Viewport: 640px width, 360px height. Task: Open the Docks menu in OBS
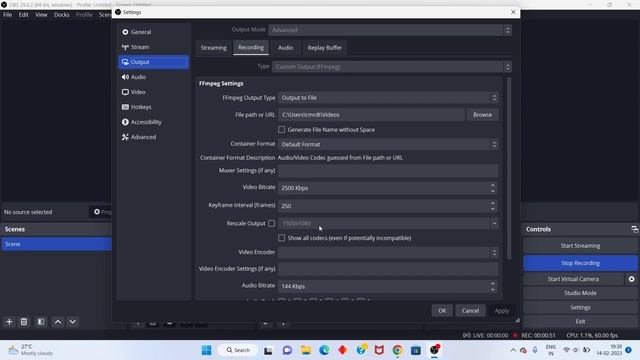click(62, 15)
